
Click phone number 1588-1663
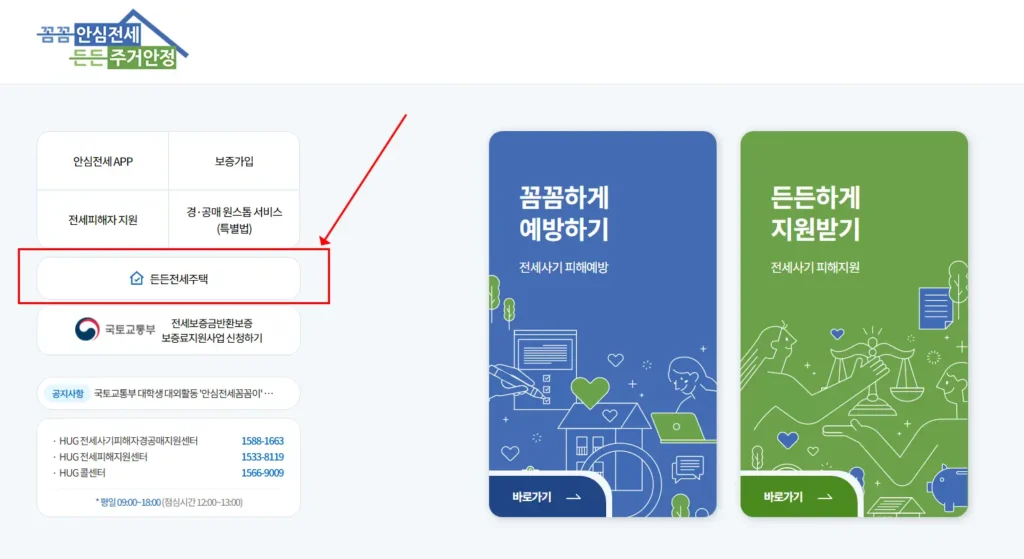[263, 441]
